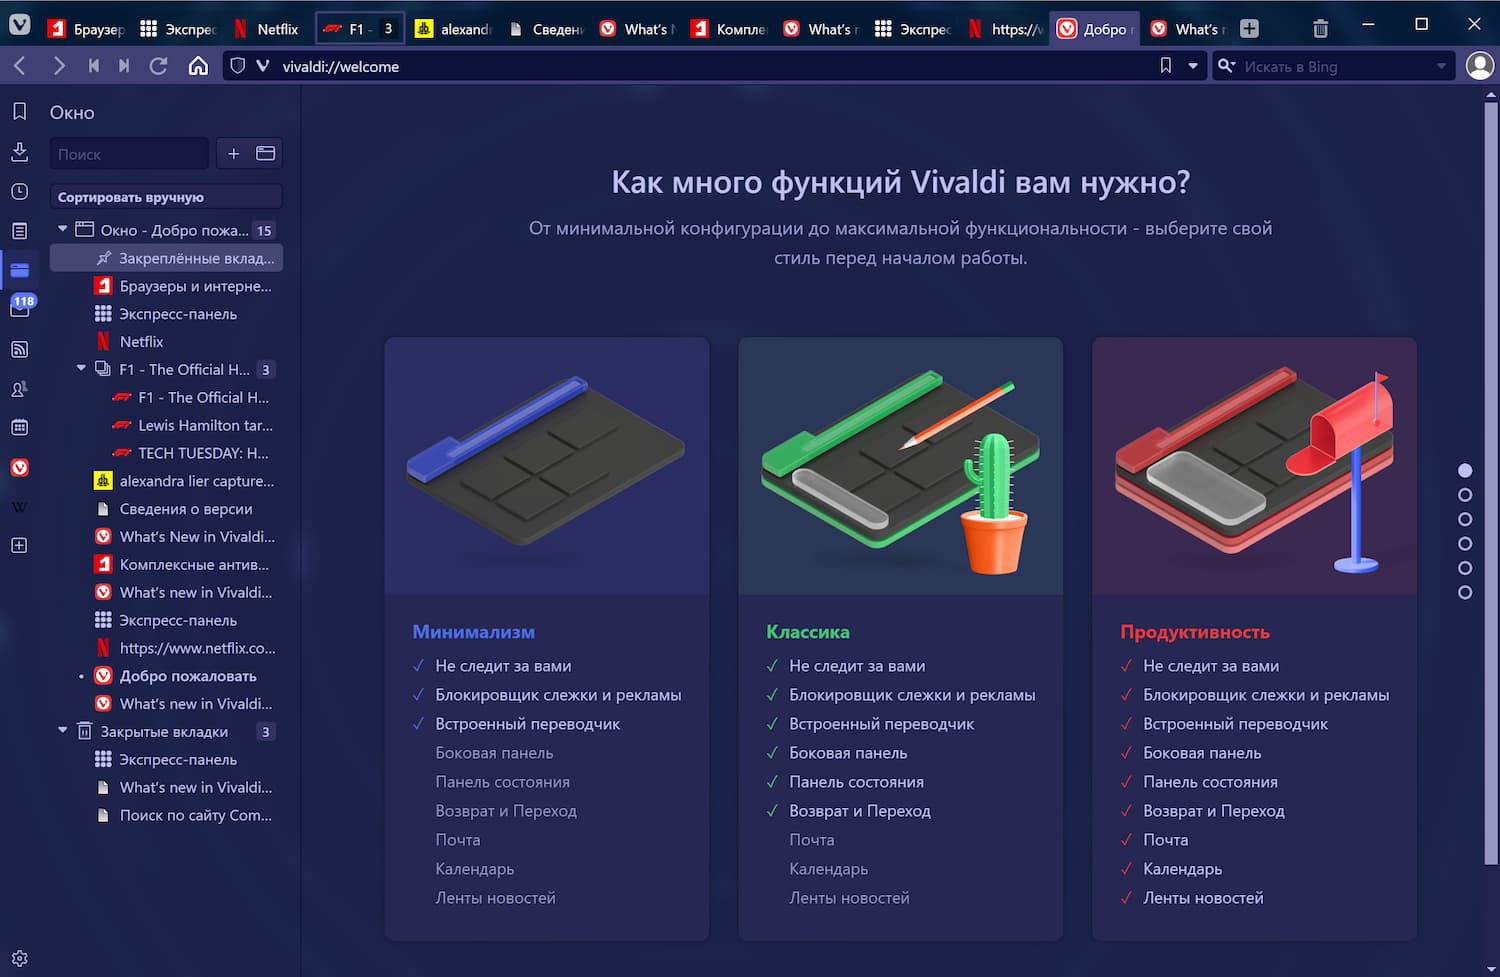The image size is (1500, 977).
Task: Click the page vertical scrollbar
Action: (1491, 481)
